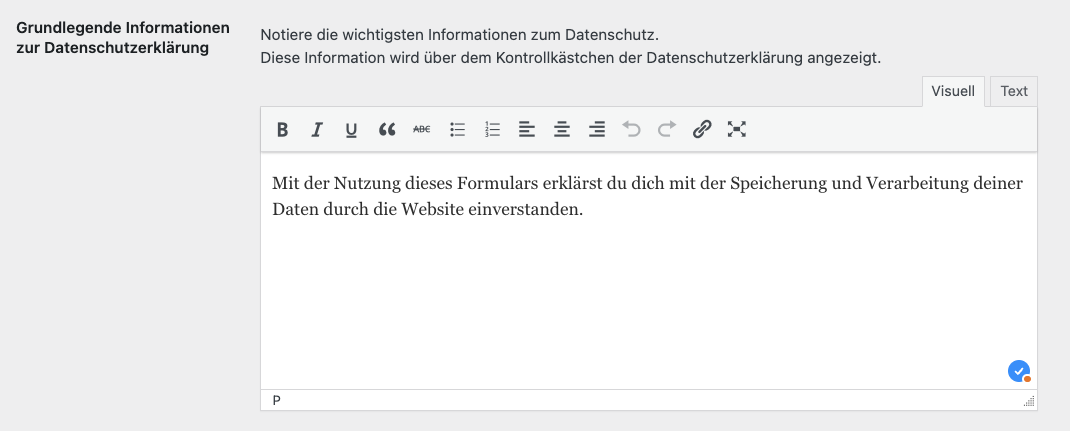The width and height of the screenshot is (1070, 431).
Task: Enter fullscreen editing mode
Action: (x=737, y=129)
